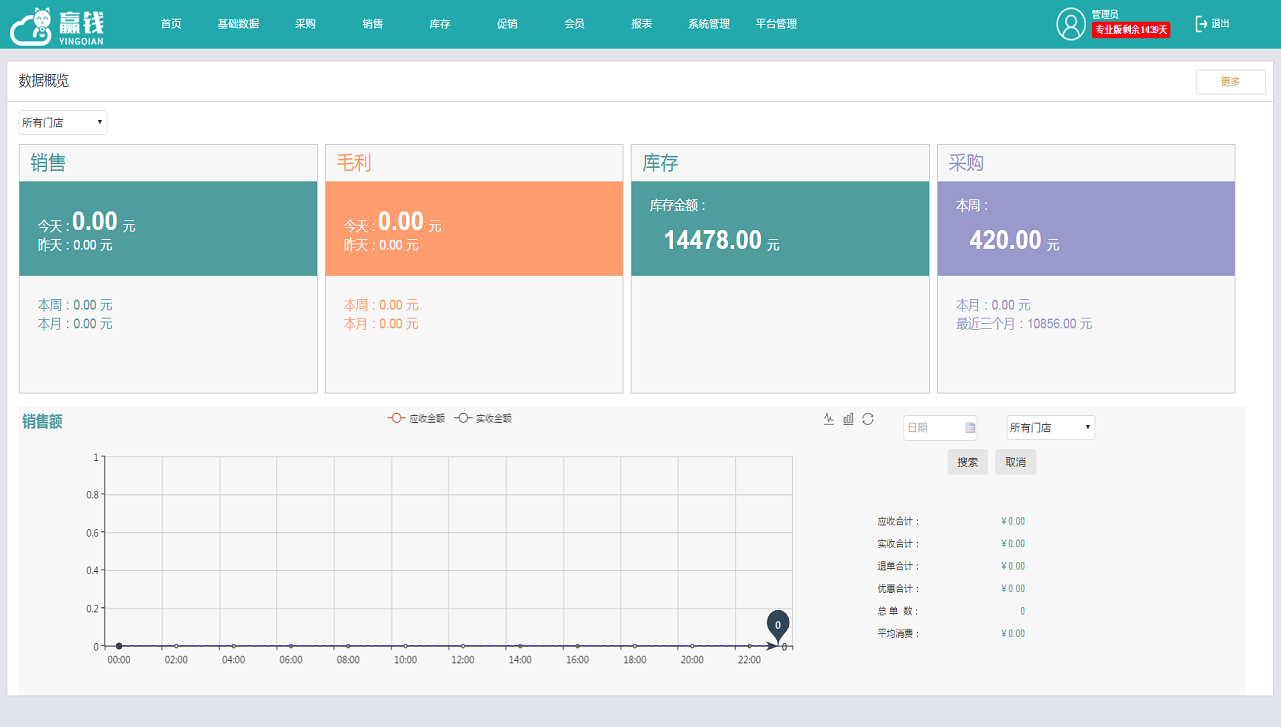Click 最近三个月 : 10856.00 元 text

tap(1024, 324)
